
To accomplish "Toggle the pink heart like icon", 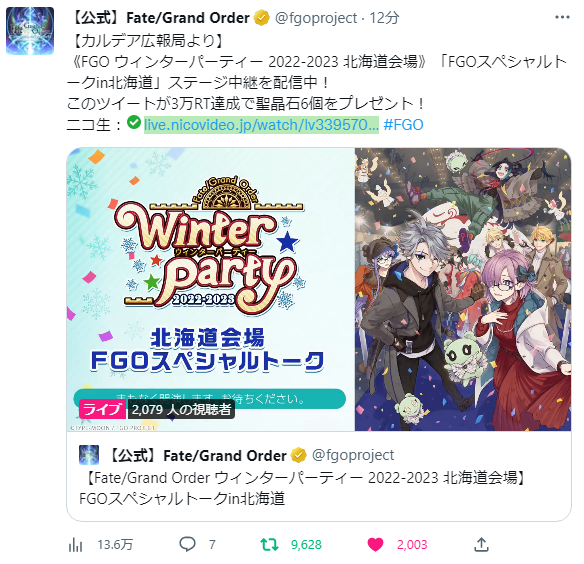I will coord(375,545).
